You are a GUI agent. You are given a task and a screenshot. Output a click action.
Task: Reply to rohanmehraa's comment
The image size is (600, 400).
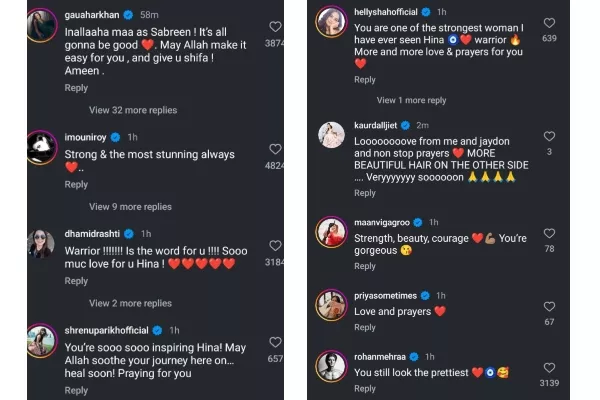[x=365, y=389]
